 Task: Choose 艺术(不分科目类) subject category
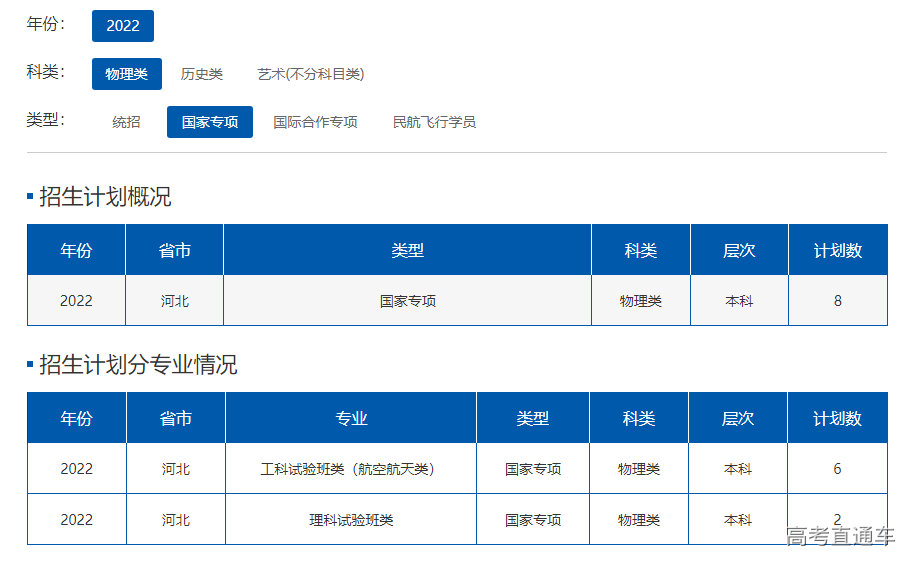point(311,74)
